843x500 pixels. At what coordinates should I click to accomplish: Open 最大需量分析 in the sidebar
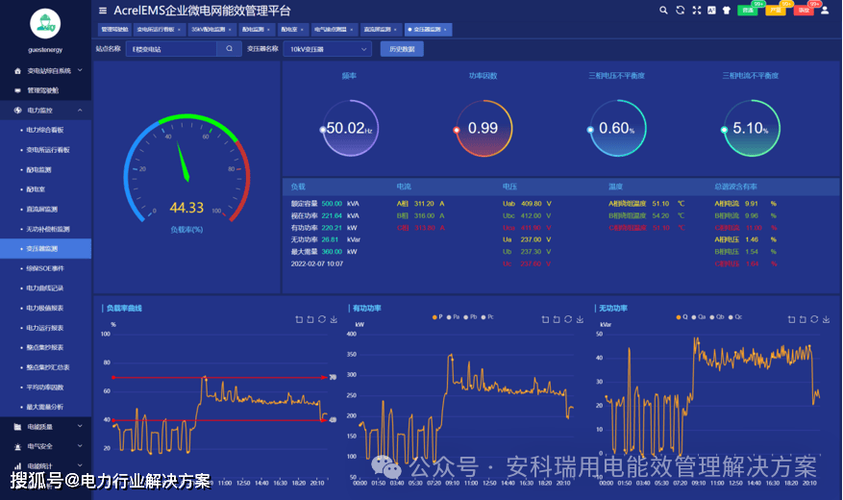tap(46, 406)
